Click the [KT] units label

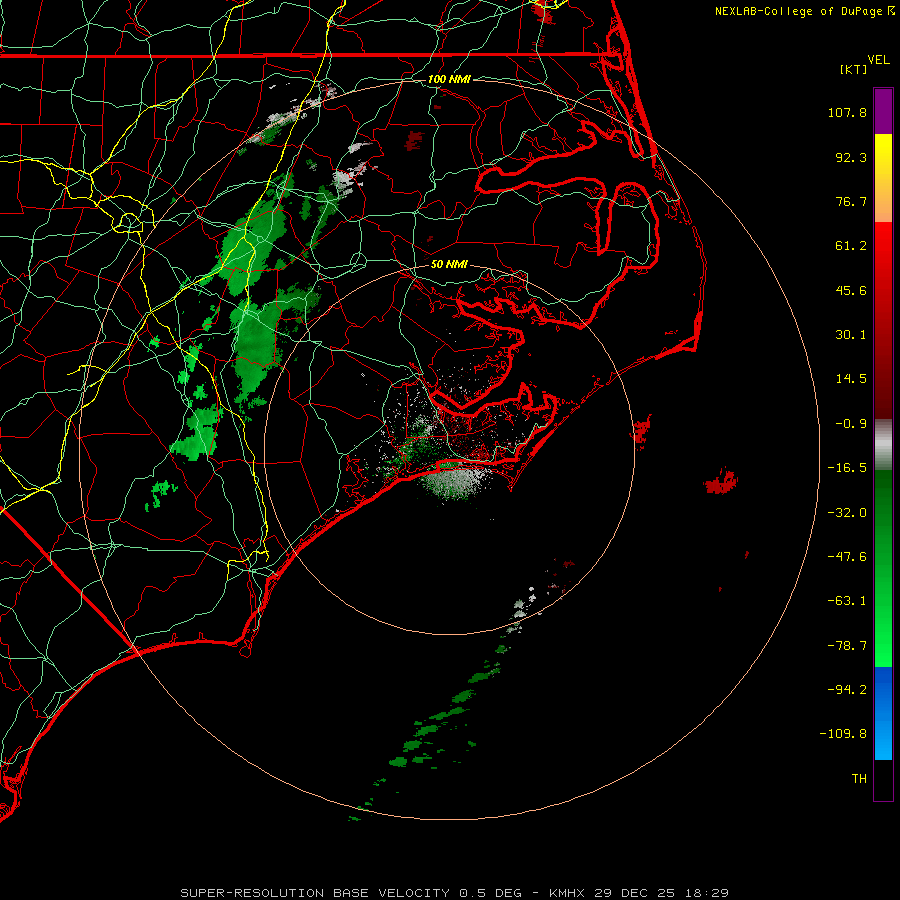pos(854,69)
